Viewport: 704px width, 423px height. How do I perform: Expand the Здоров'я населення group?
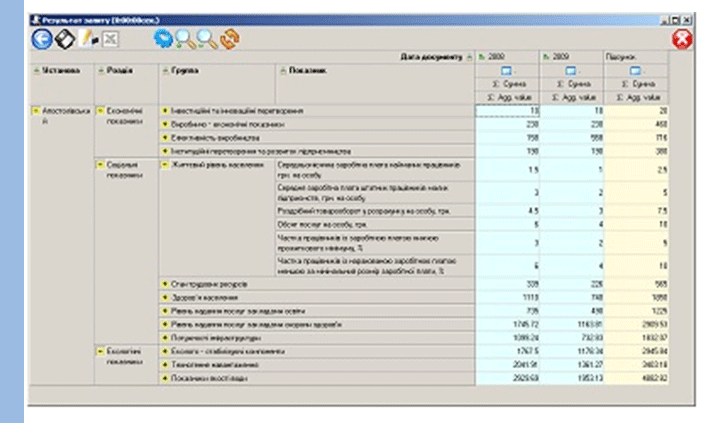pos(164,297)
